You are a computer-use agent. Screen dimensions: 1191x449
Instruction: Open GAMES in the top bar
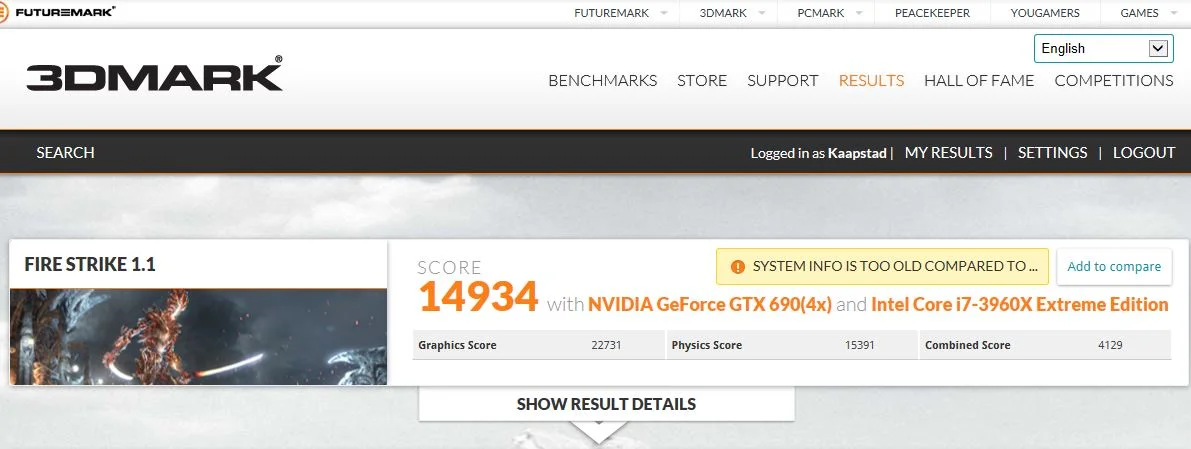pos(1139,13)
